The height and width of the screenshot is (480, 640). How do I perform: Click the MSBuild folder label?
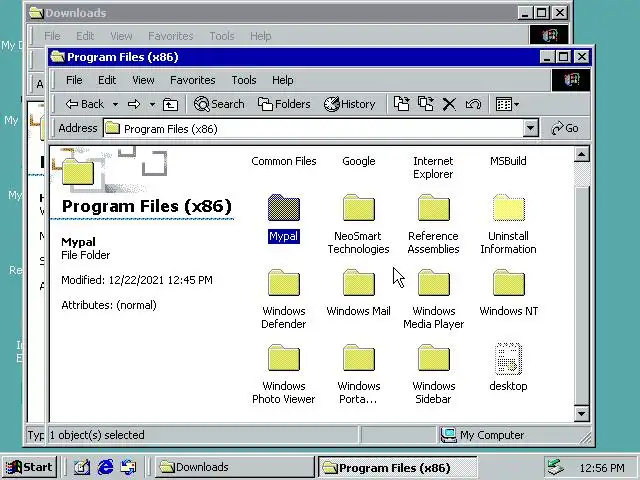(x=508, y=161)
